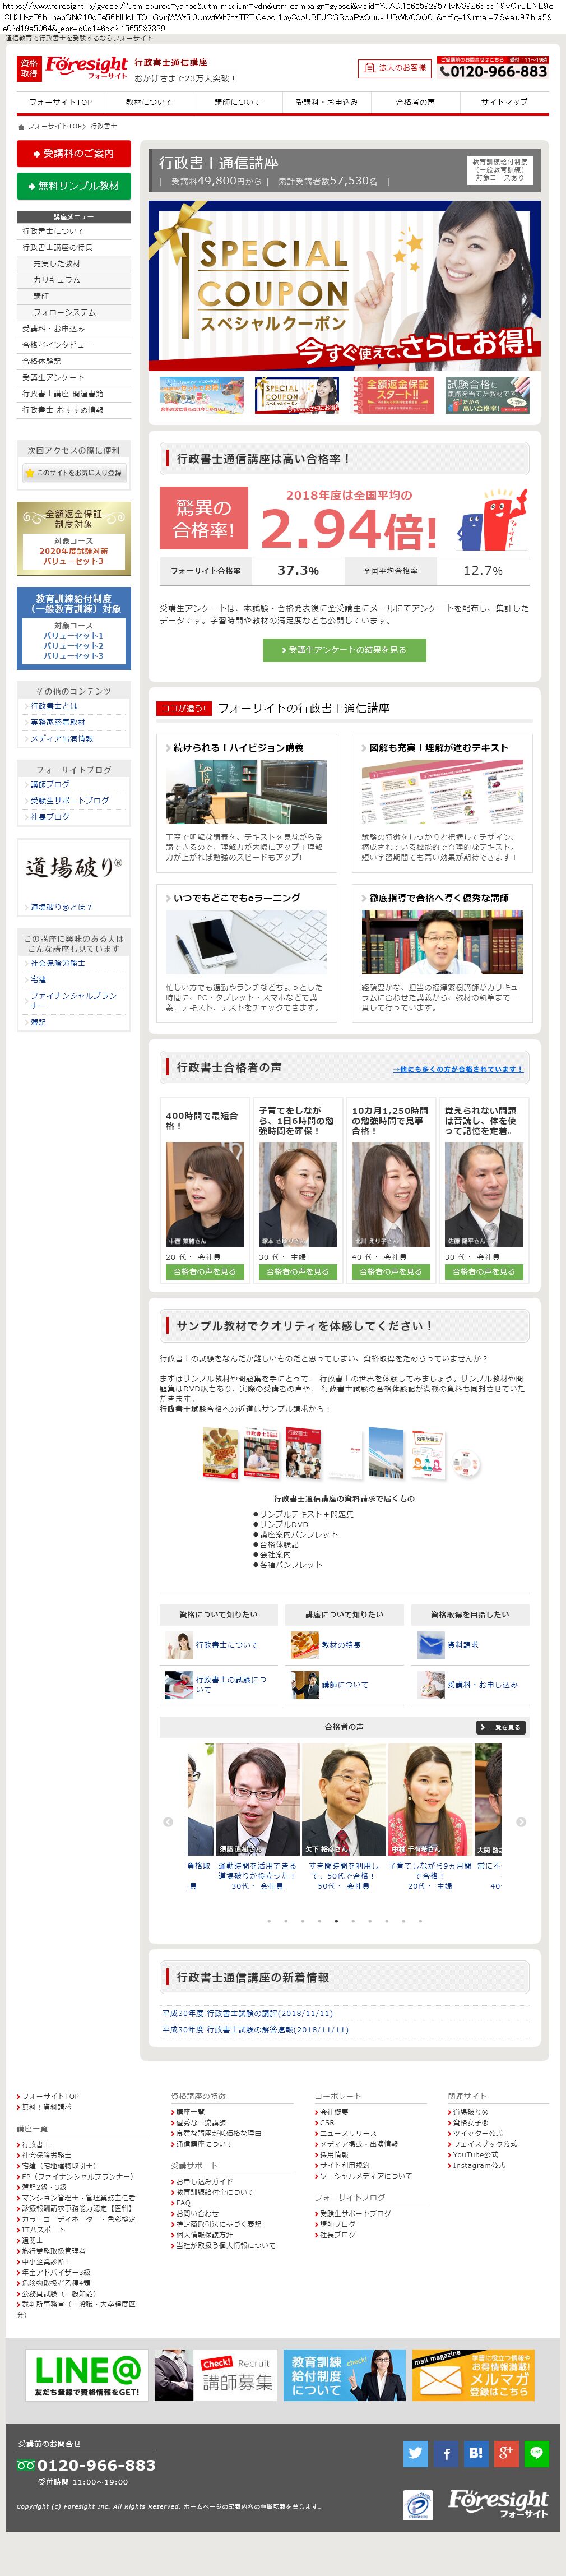
Task: Open 受講生アンケートの結果を見る button
Action: point(344,650)
